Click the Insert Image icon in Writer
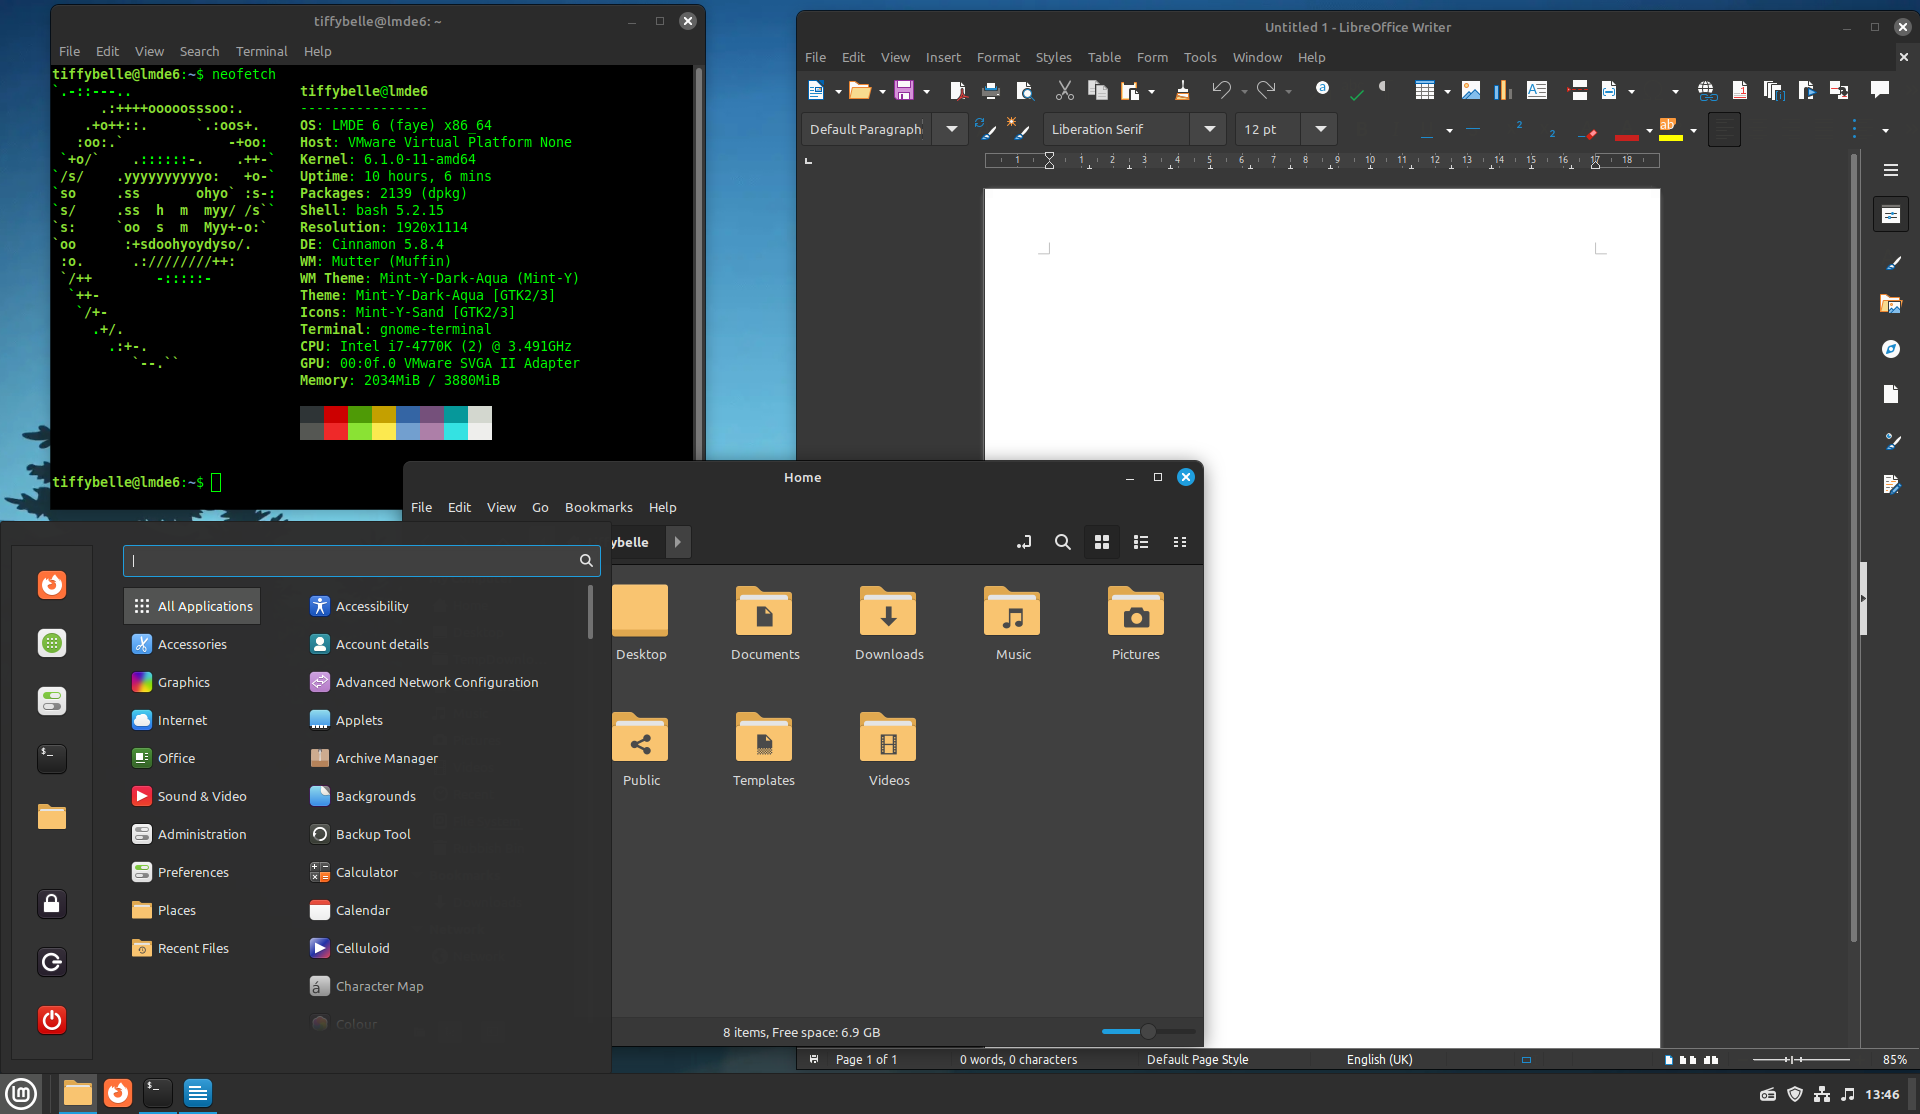The width and height of the screenshot is (1920, 1114). 1471,91
